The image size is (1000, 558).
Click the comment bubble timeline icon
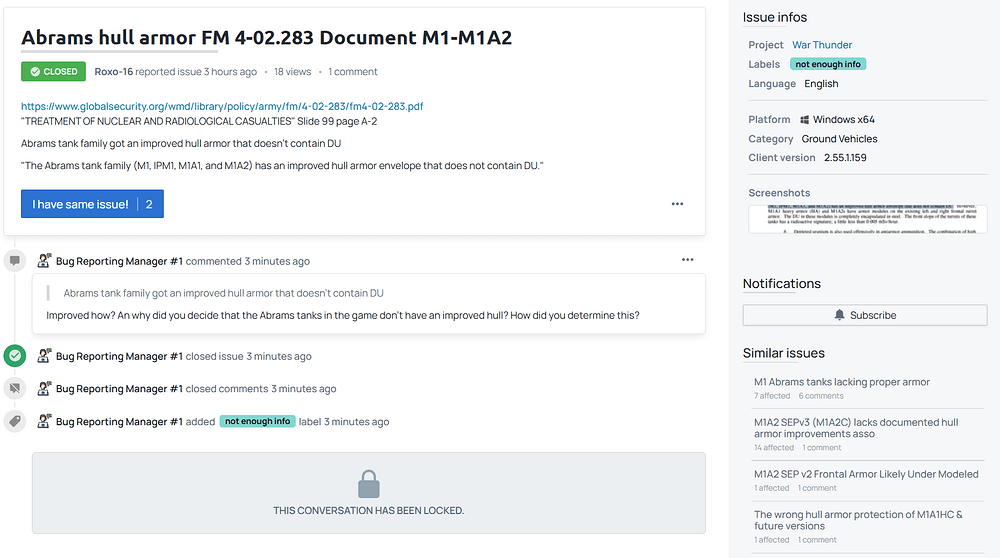pos(15,260)
